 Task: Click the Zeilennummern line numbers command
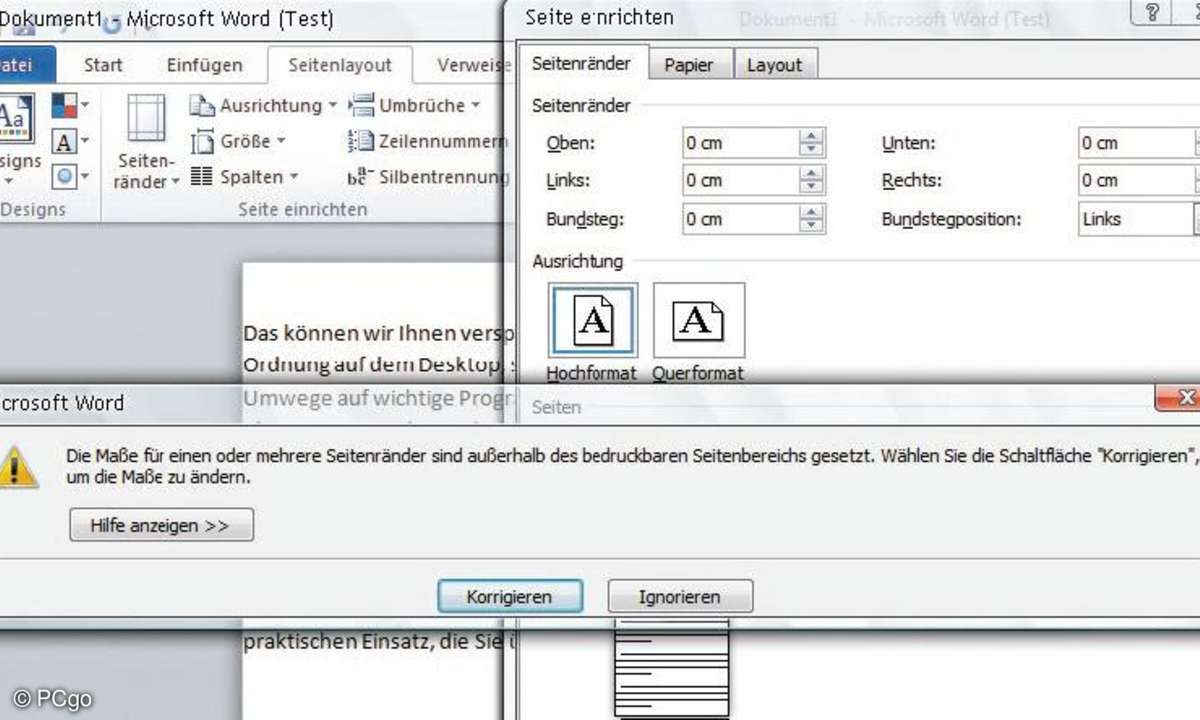point(428,141)
